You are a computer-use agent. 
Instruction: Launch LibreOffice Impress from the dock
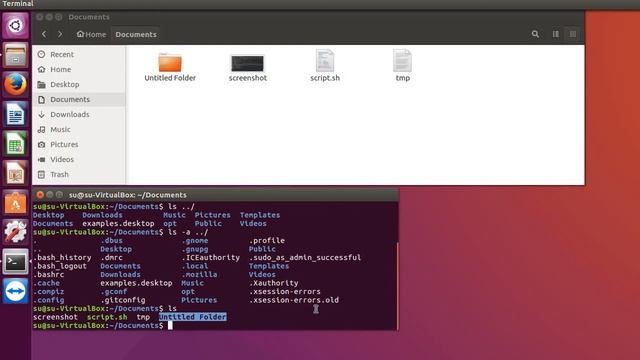(16, 173)
